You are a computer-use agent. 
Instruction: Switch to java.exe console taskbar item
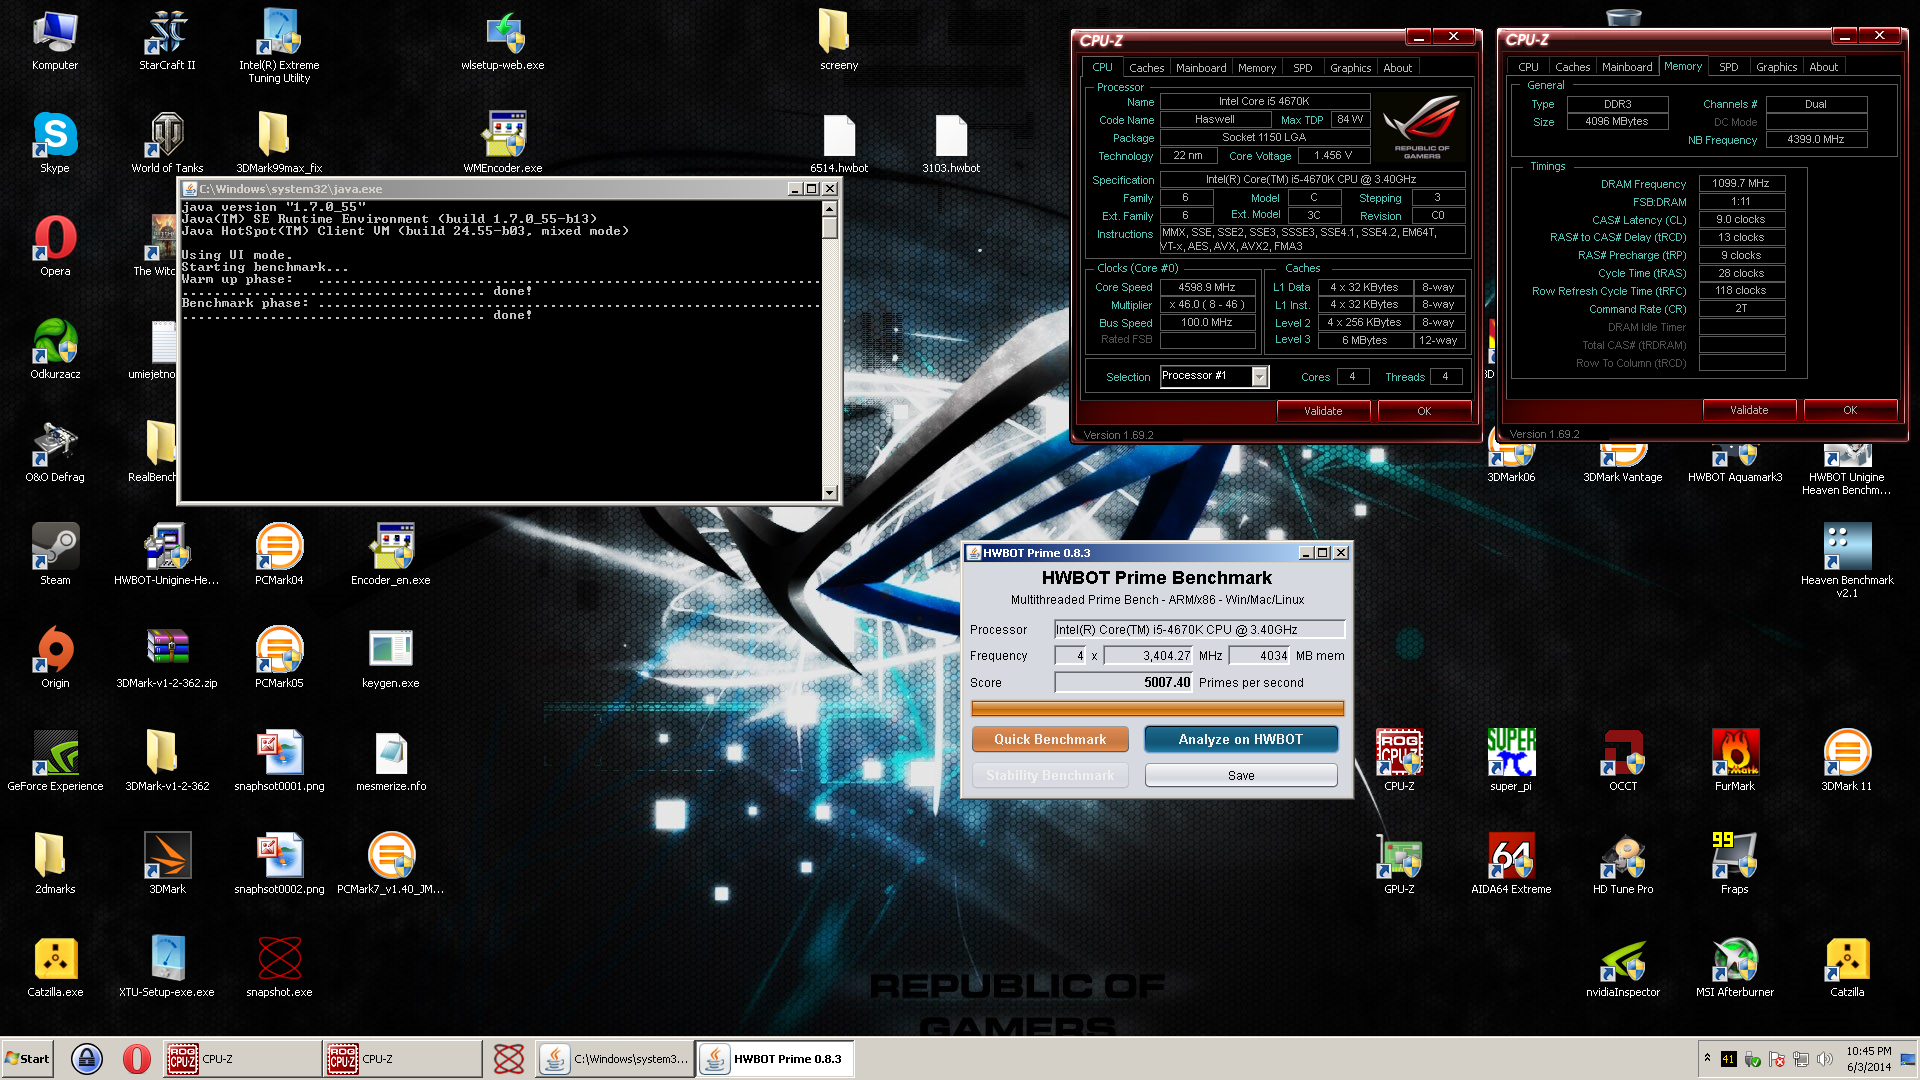click(x=615, y=1059)
